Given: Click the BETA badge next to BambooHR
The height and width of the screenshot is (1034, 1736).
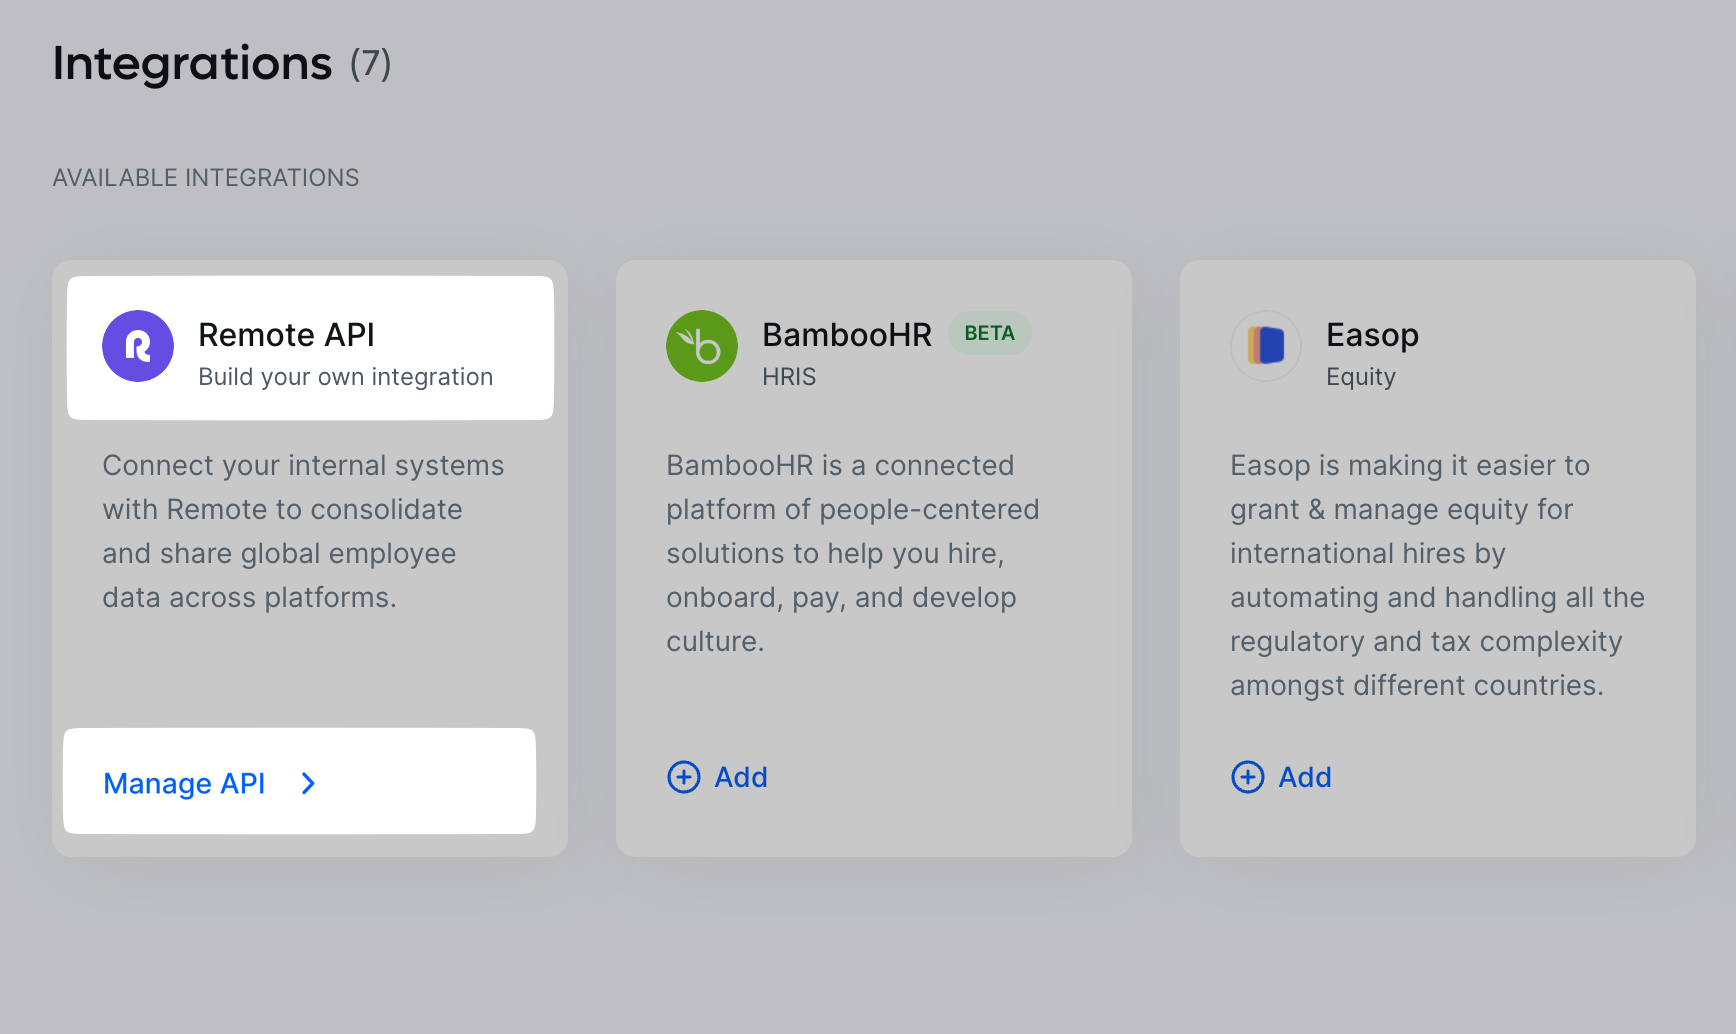Looking at the screenshot, I should click(x=989, y=333).
